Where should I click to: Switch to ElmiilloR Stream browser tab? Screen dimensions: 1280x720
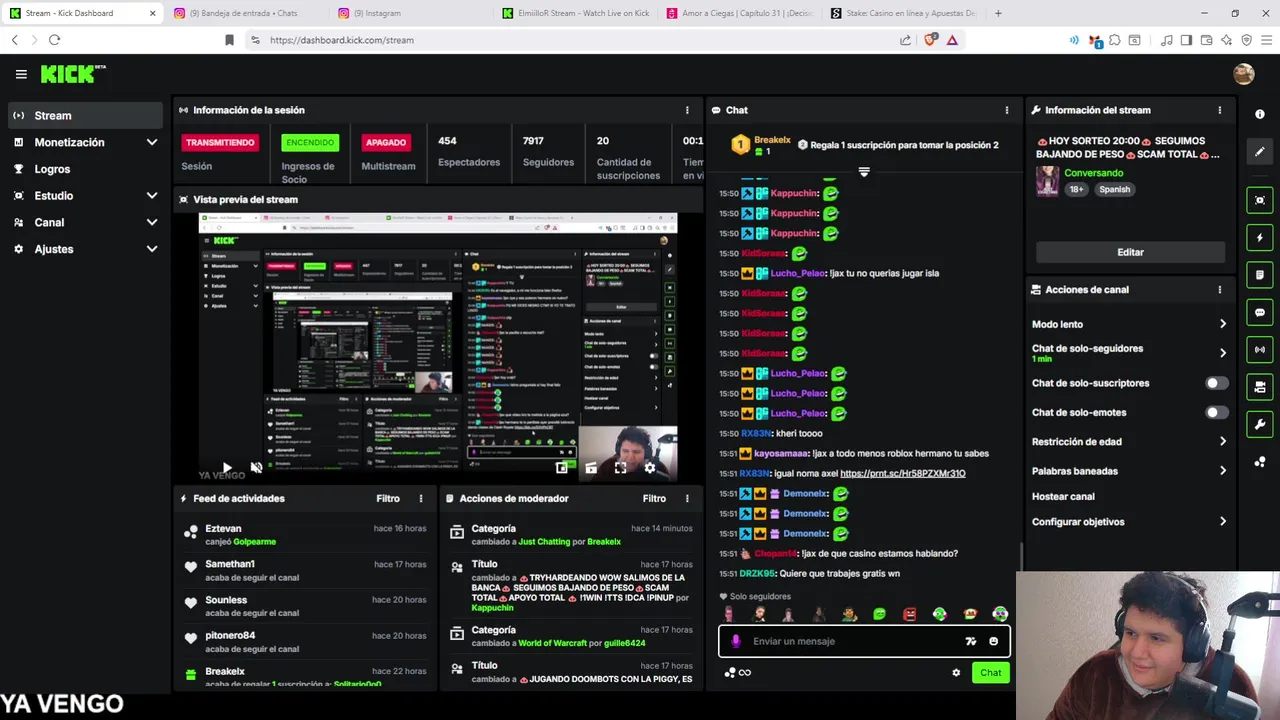575,13
